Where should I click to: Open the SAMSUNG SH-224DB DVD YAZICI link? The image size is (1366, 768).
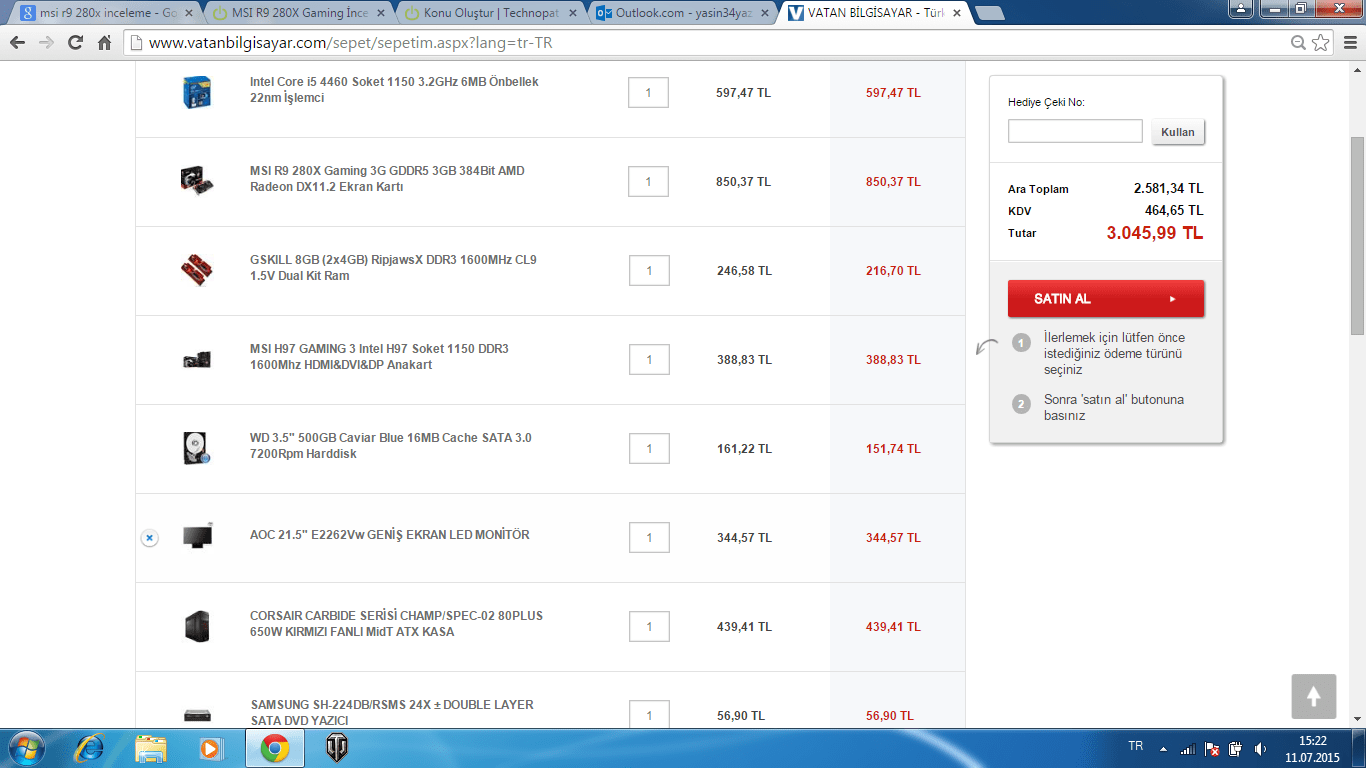pyautogui.click(x=392, y=713)
